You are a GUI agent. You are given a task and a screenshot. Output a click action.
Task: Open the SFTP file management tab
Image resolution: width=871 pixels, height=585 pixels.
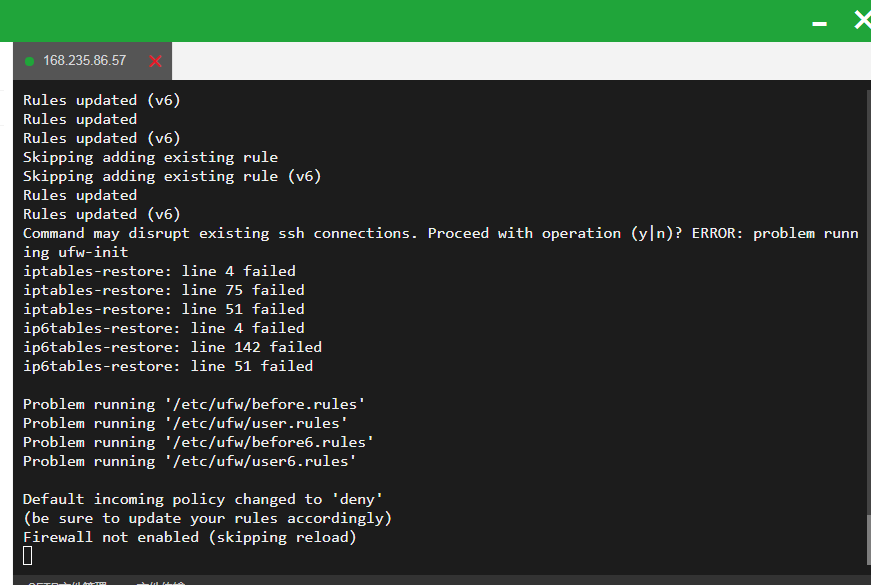(67, 582)
